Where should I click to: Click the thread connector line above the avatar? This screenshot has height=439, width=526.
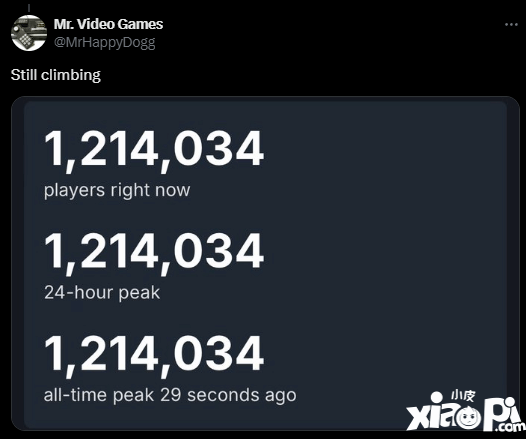pos(29,8)
